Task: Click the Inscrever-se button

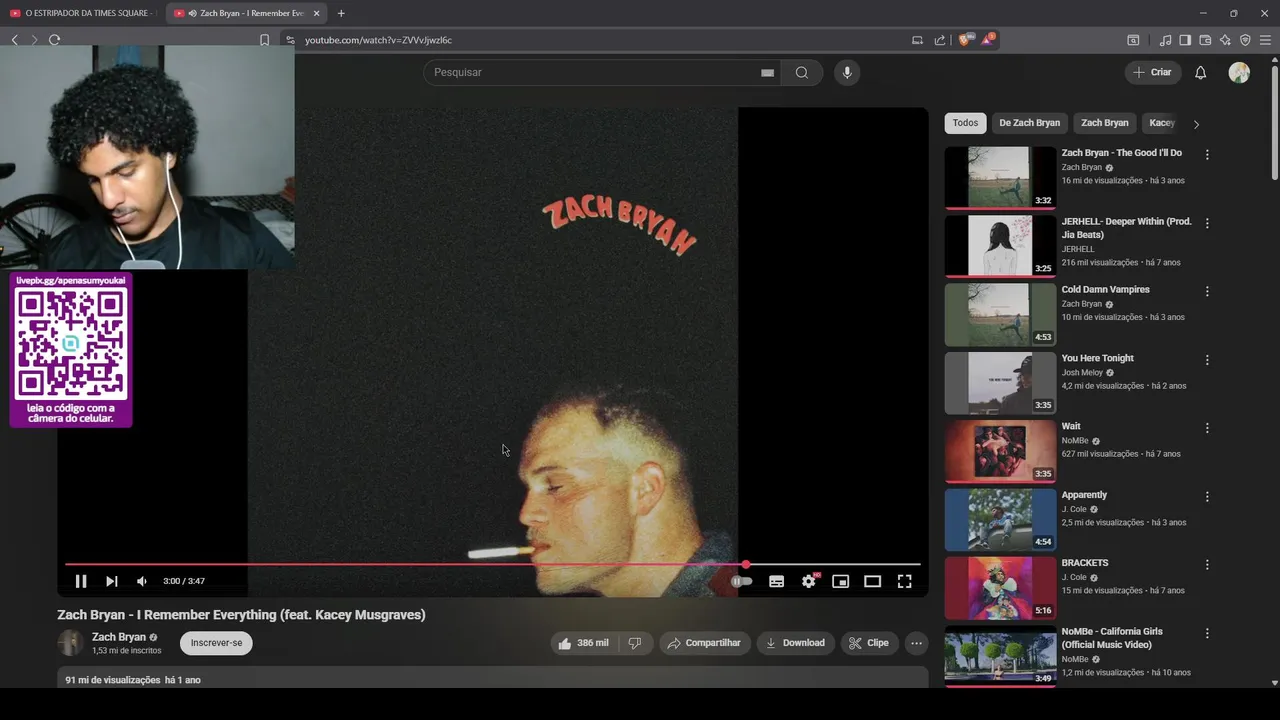Action: click(216, 643)
